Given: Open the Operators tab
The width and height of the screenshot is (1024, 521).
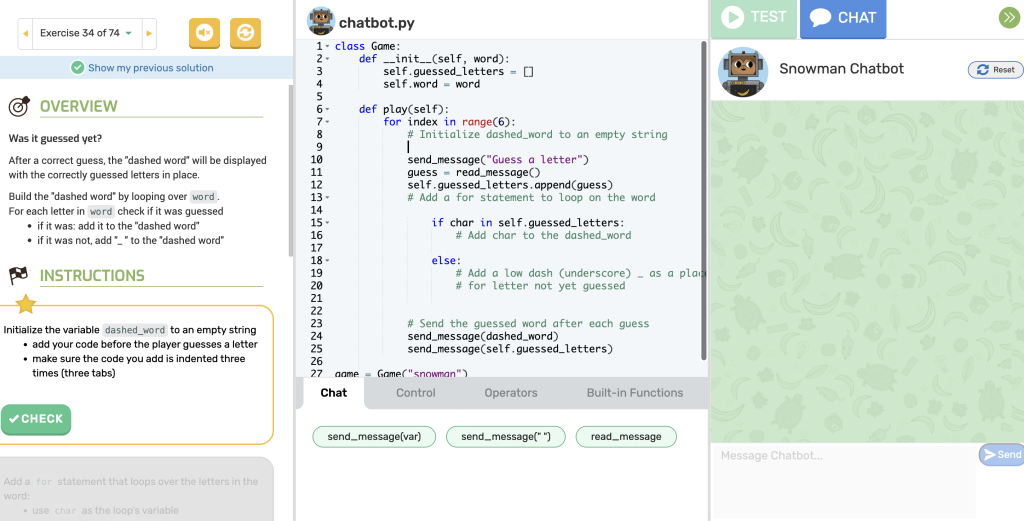Looking at the screenshot, I should (511, 393).
